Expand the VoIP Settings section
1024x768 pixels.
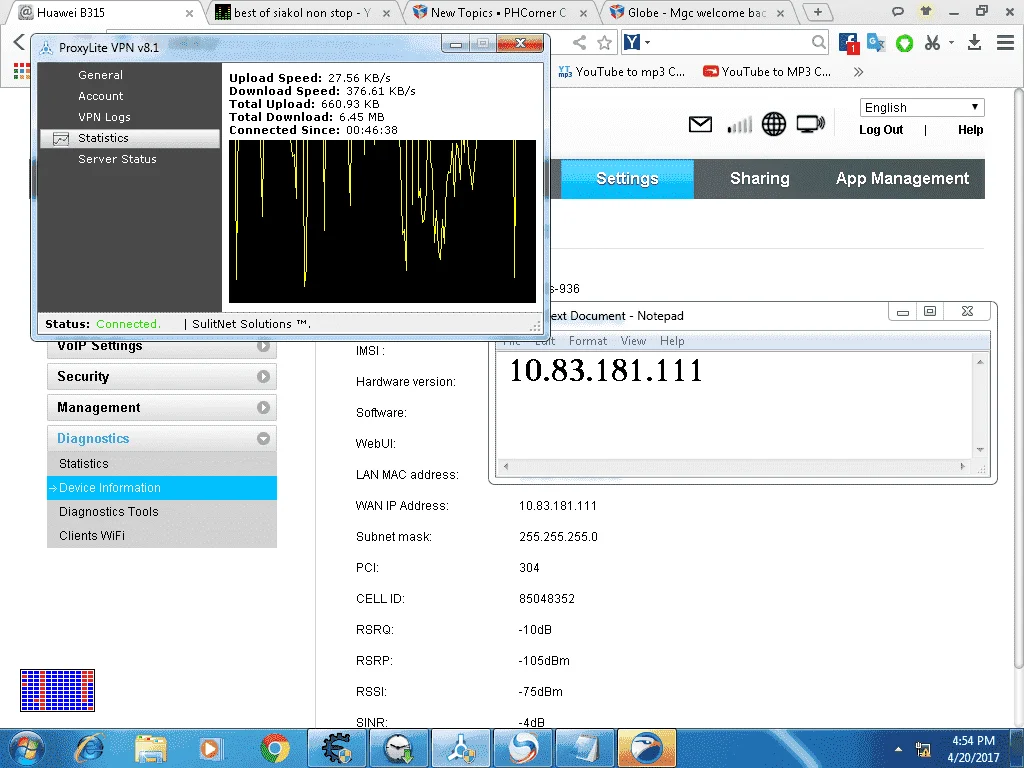[x=162, y=346]
